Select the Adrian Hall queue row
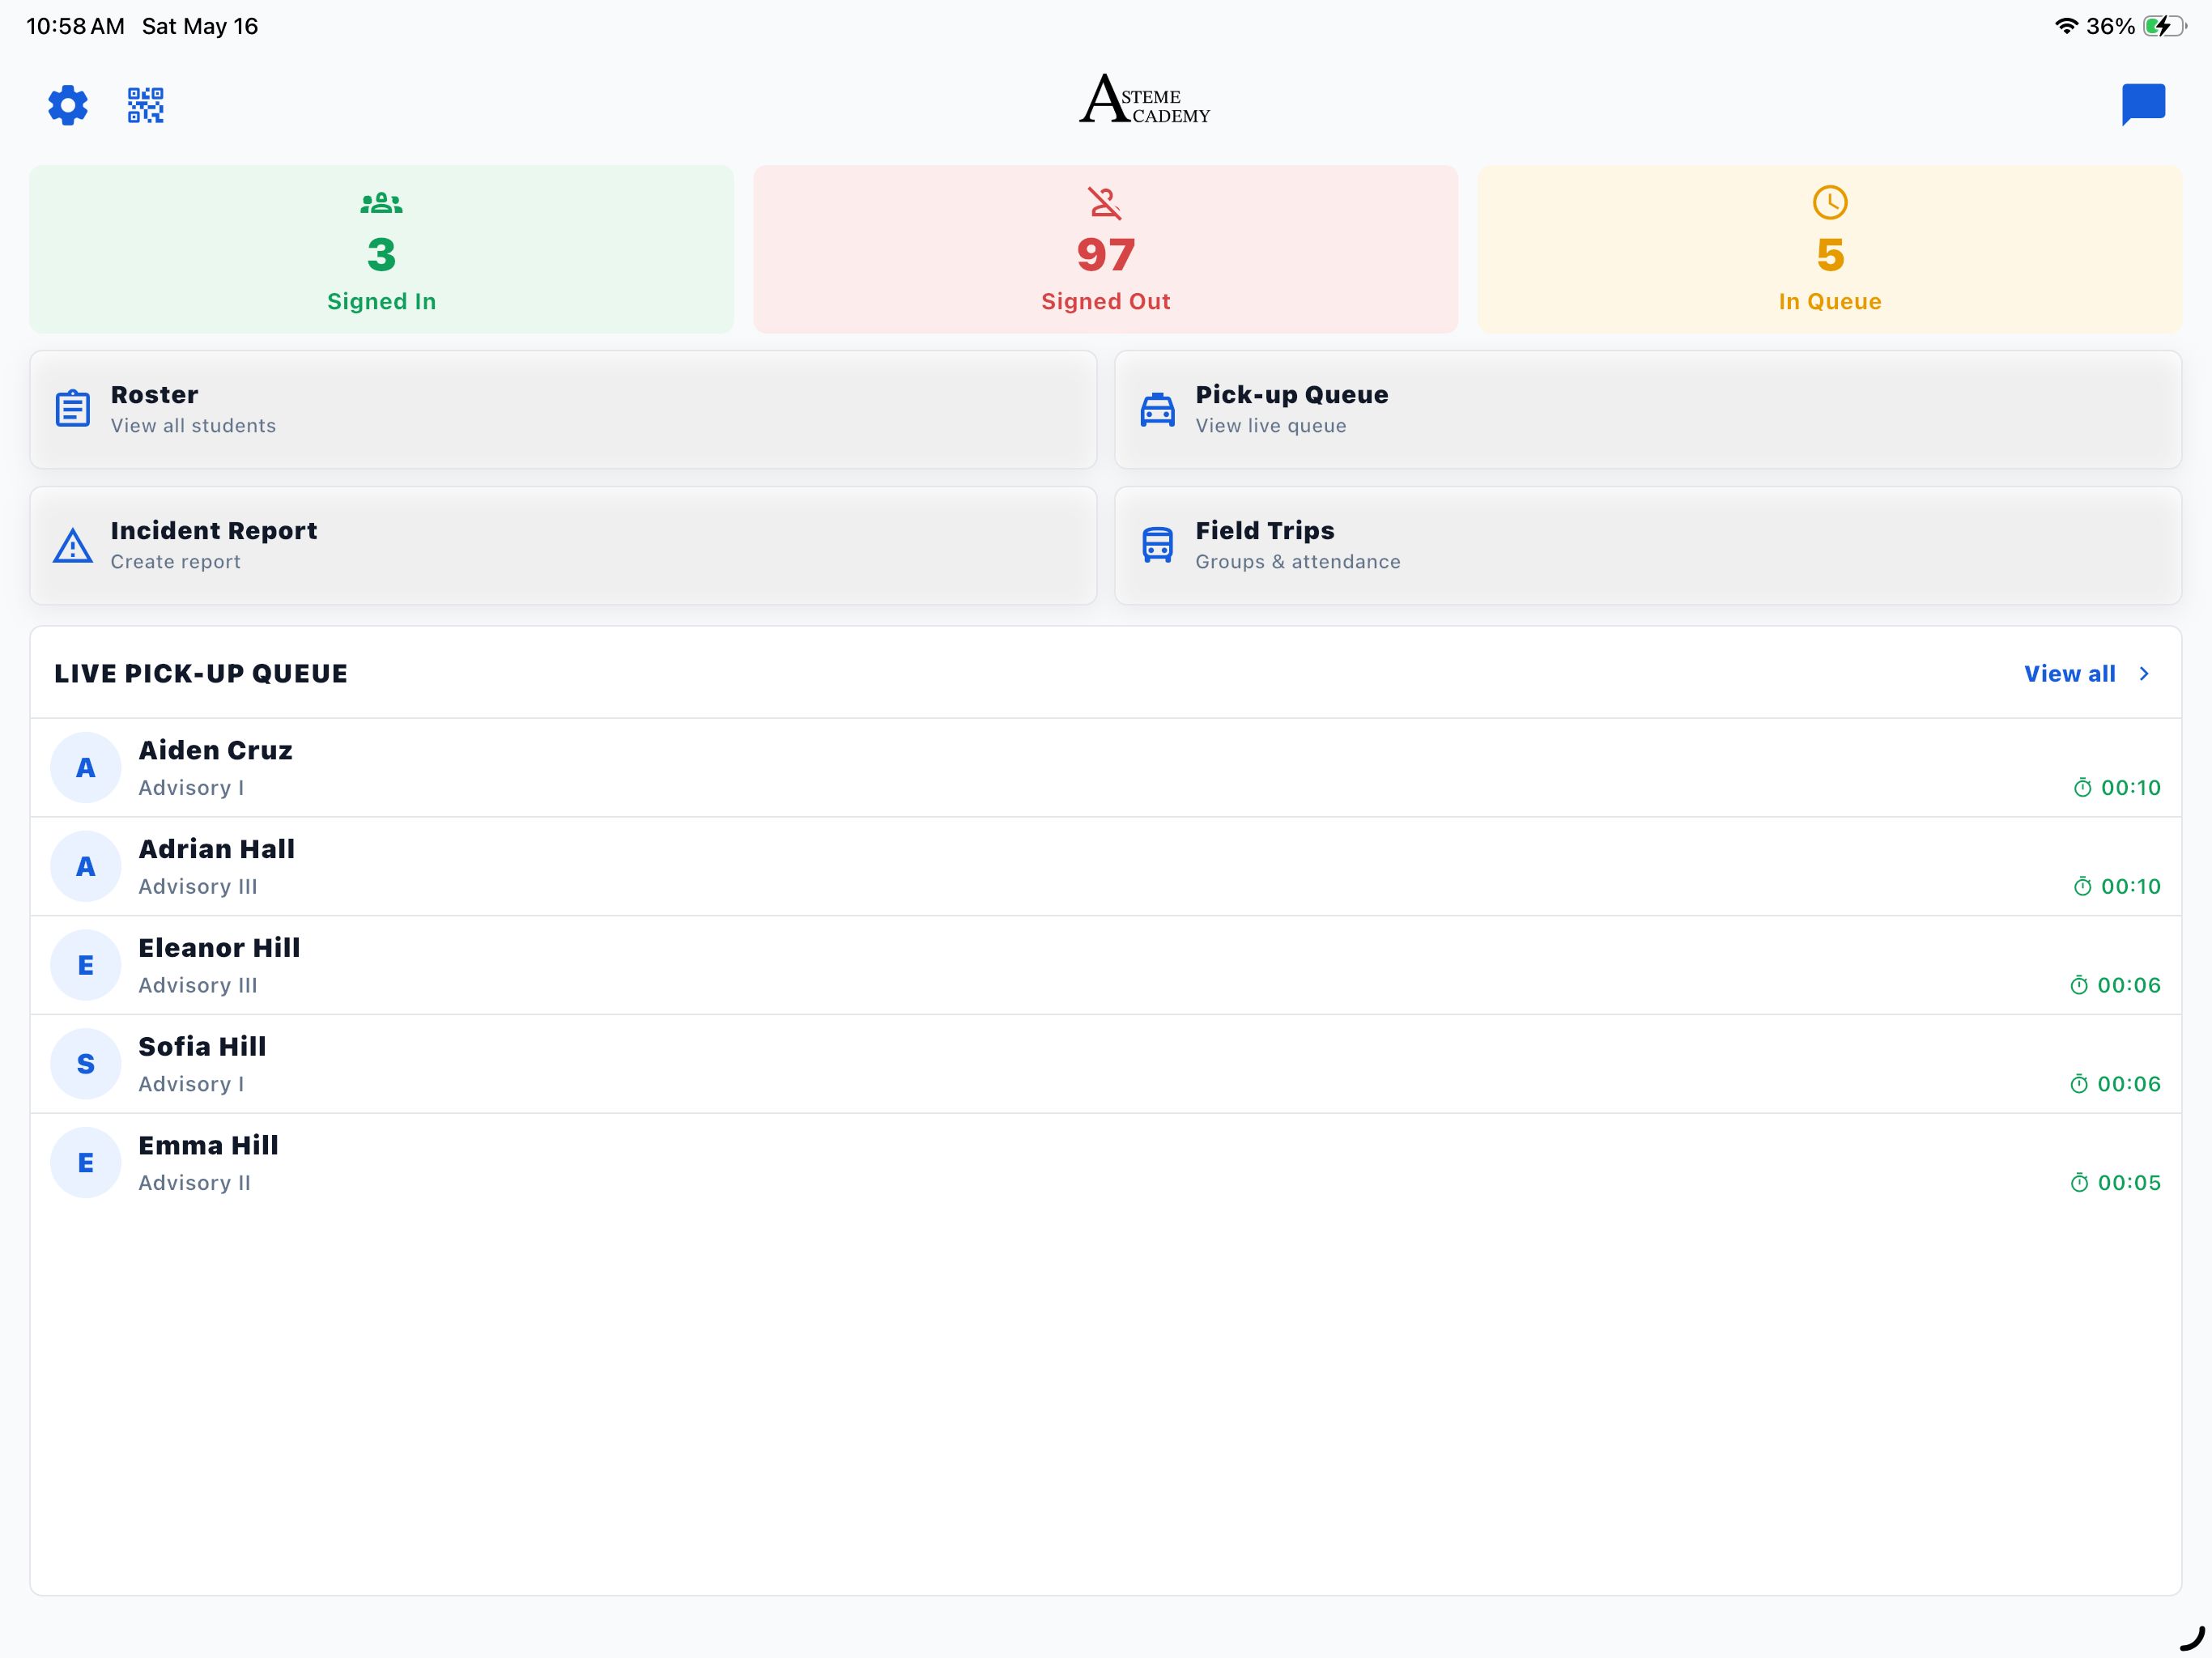This screenshot has width=2212, height=1658. click(1105, 867)
